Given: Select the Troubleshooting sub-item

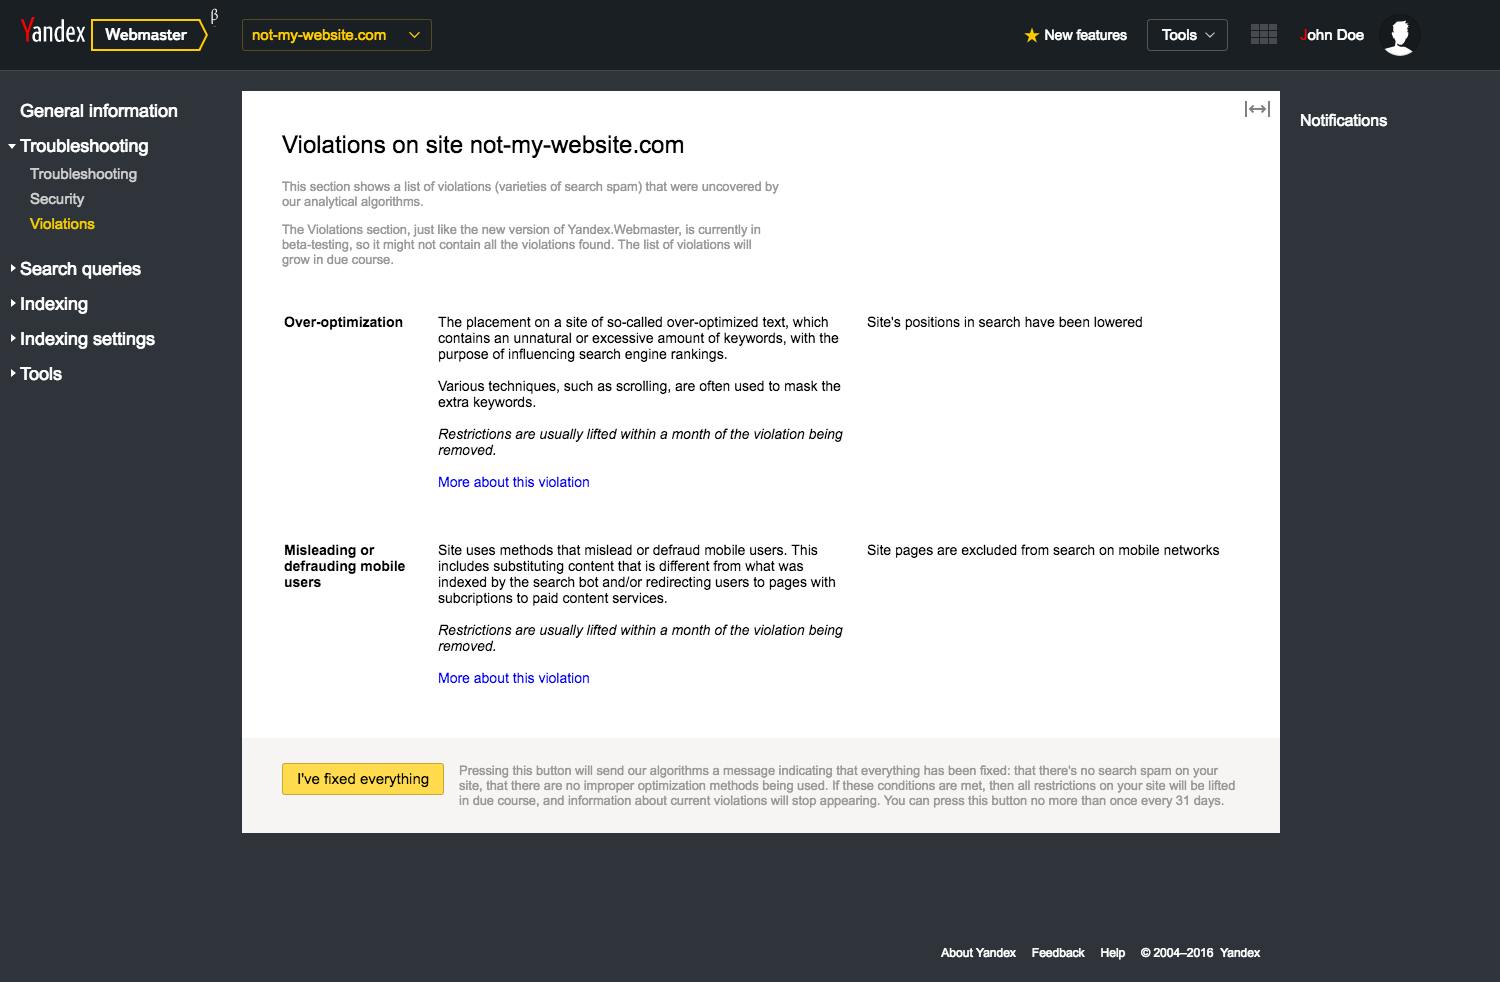Looking at the screenshot, I should (x=83, y=174).
